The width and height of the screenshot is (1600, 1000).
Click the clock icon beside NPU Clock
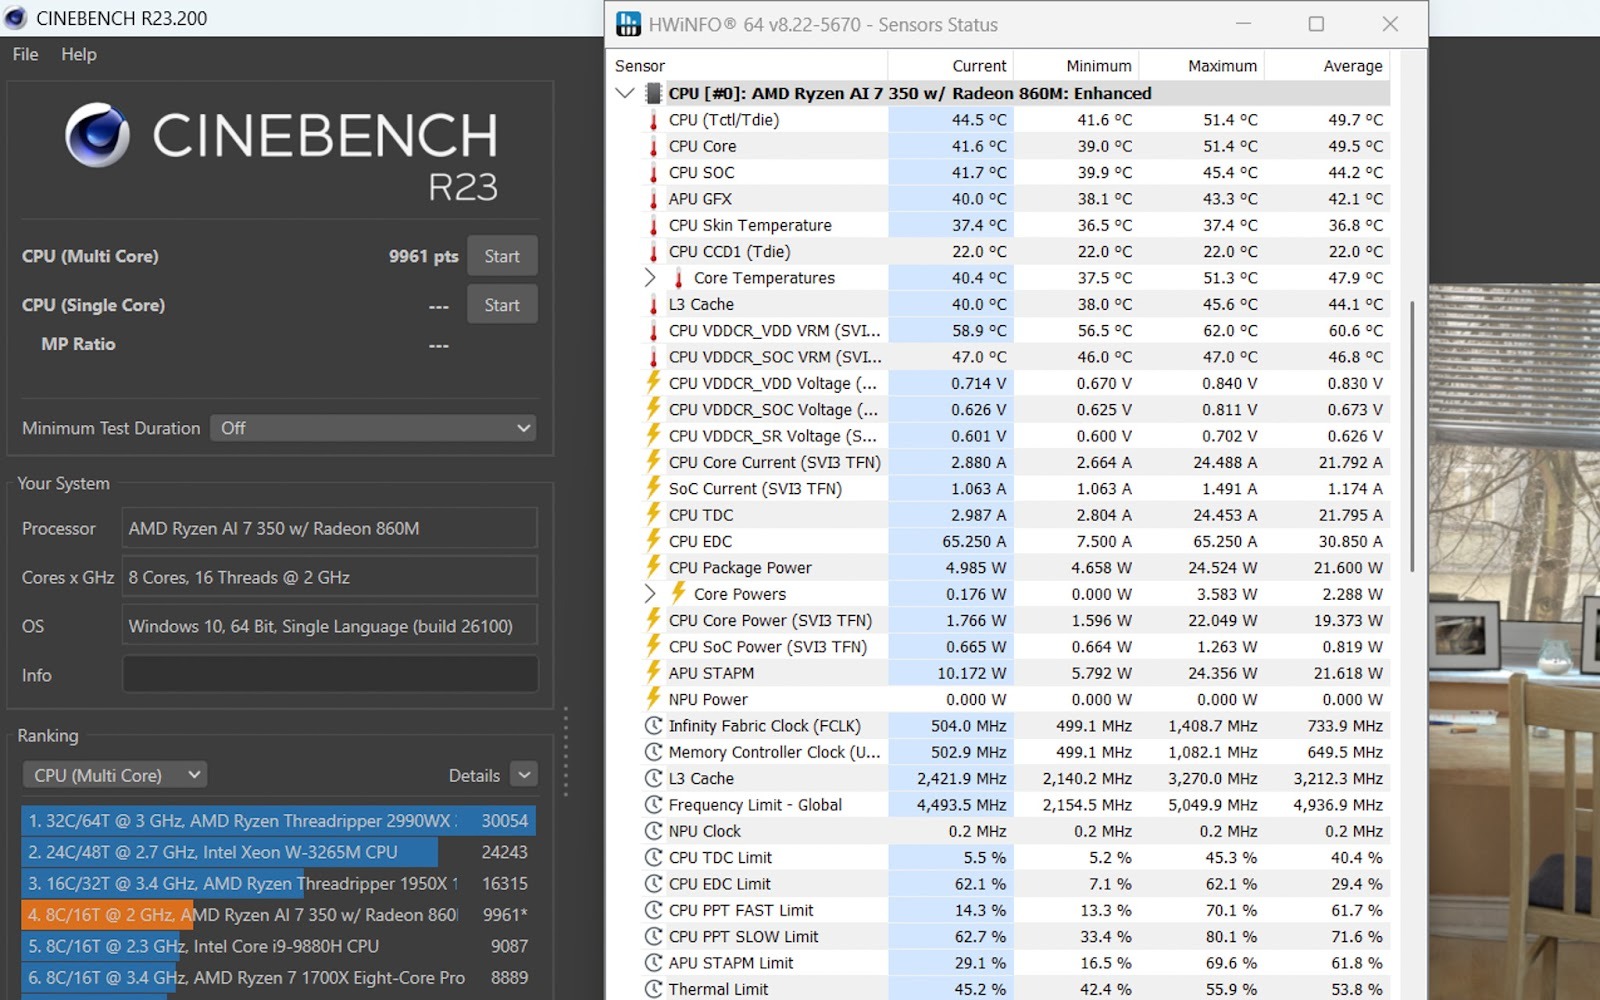point(654,831)
